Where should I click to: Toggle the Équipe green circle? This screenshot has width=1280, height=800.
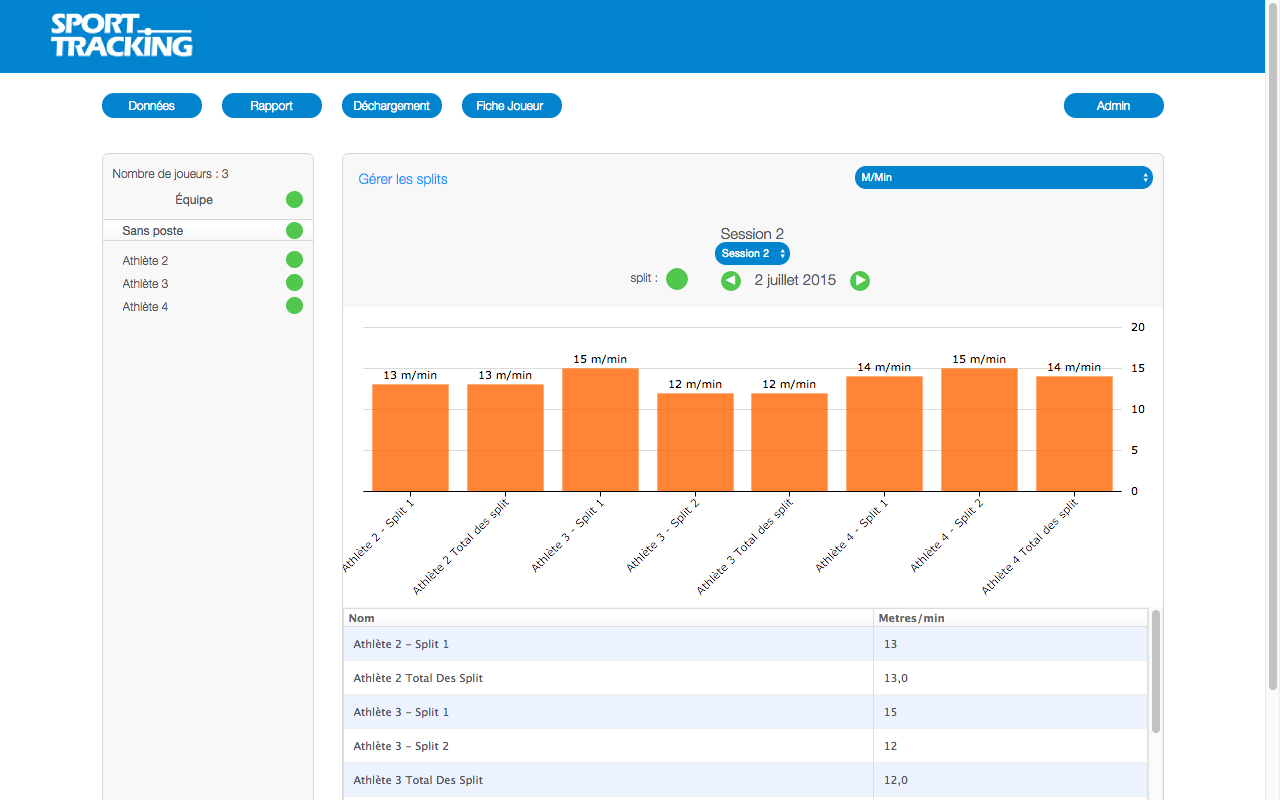coord(294,200)
